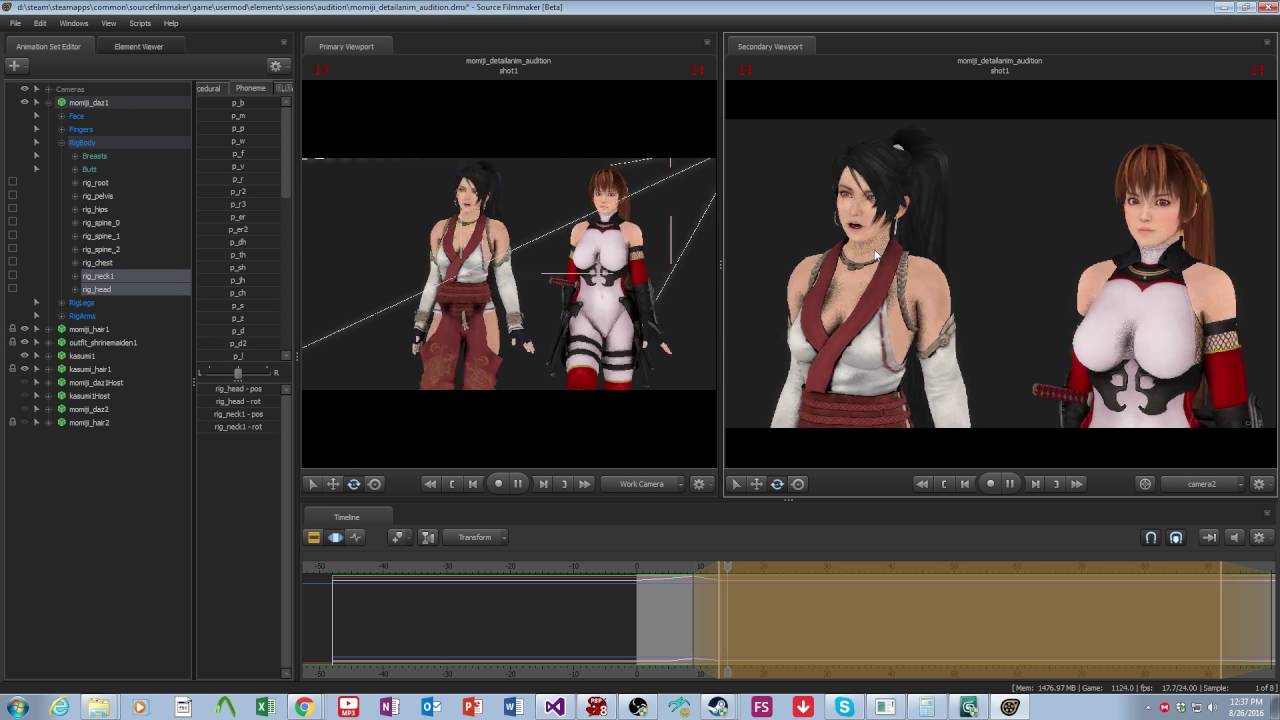Screen dimensions: 1280x720
Task: Select the move tool in Primary Viewport
Action: click(333, 484)
